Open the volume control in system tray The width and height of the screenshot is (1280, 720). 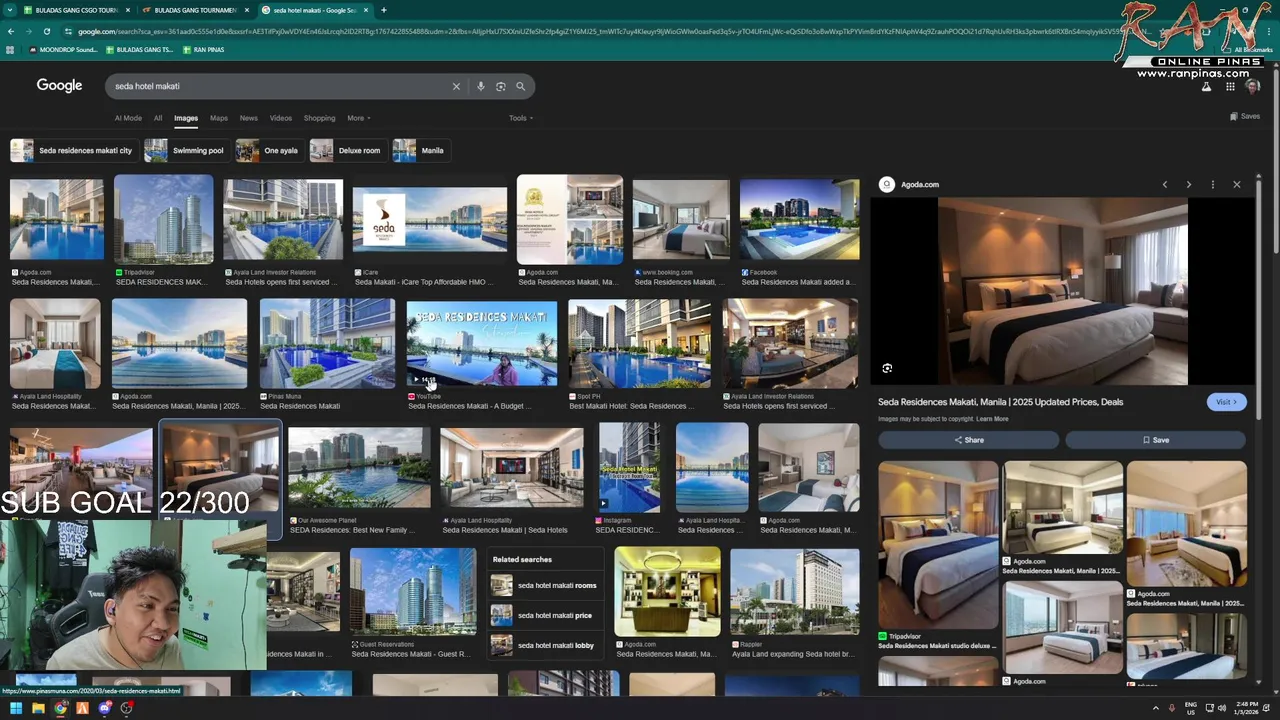coord(1222,708)
